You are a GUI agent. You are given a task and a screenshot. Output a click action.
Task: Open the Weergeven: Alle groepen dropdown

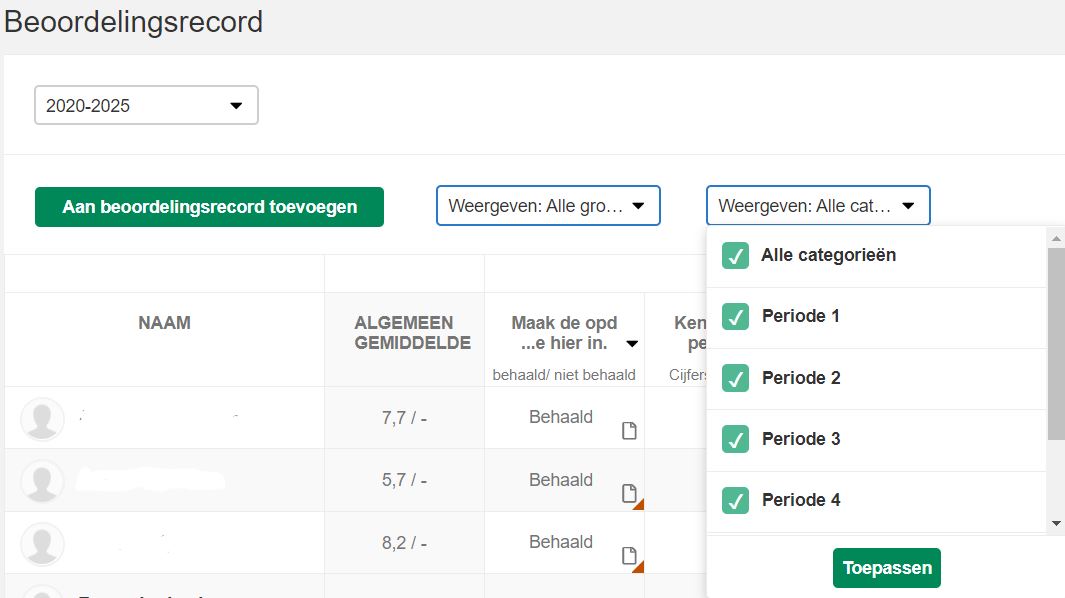pos(547,206)
